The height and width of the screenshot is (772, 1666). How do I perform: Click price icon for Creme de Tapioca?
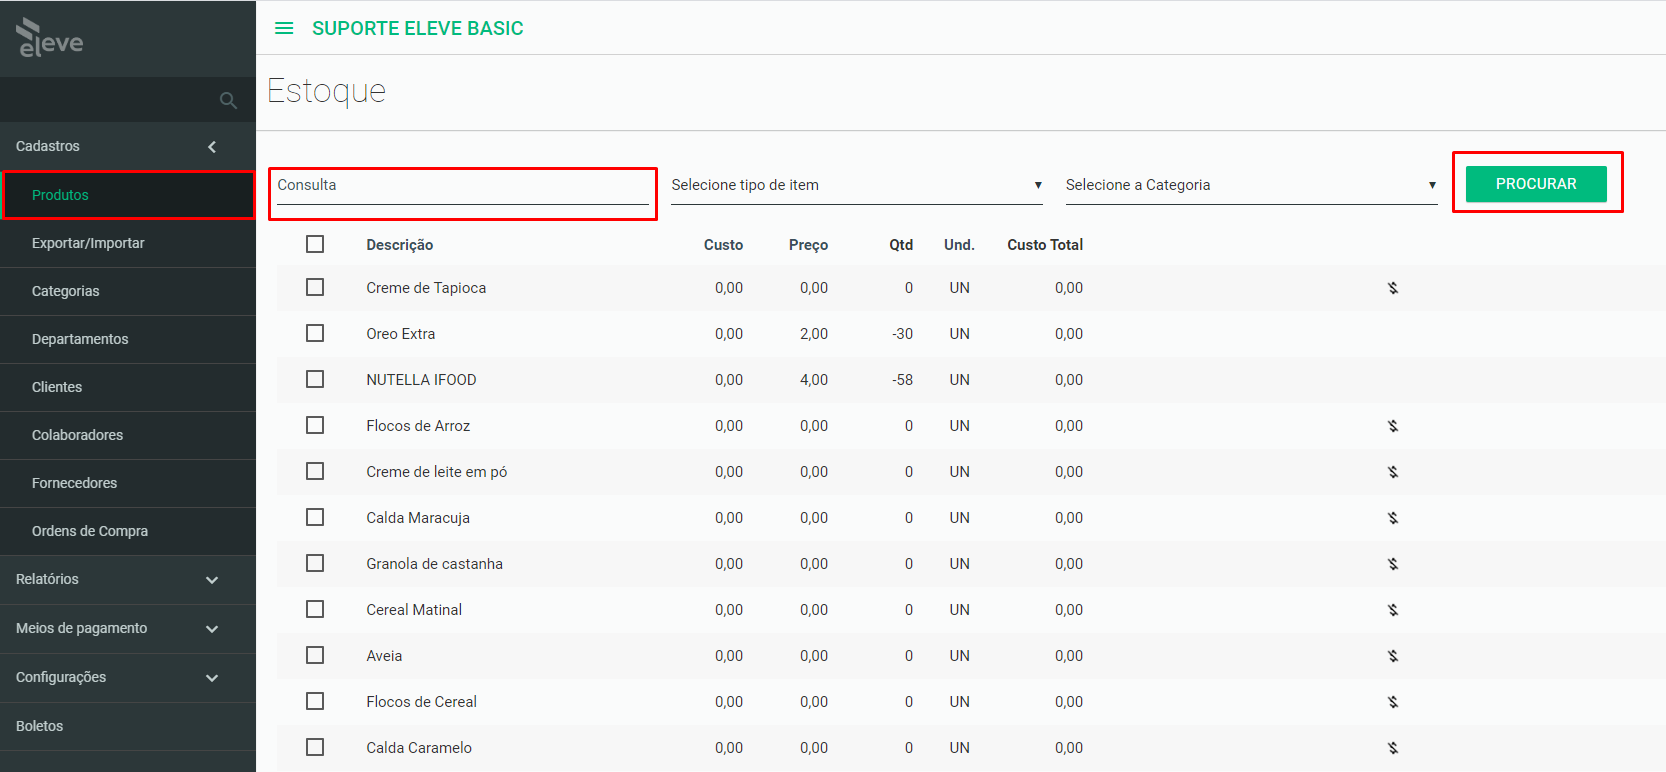point(1392,288)
